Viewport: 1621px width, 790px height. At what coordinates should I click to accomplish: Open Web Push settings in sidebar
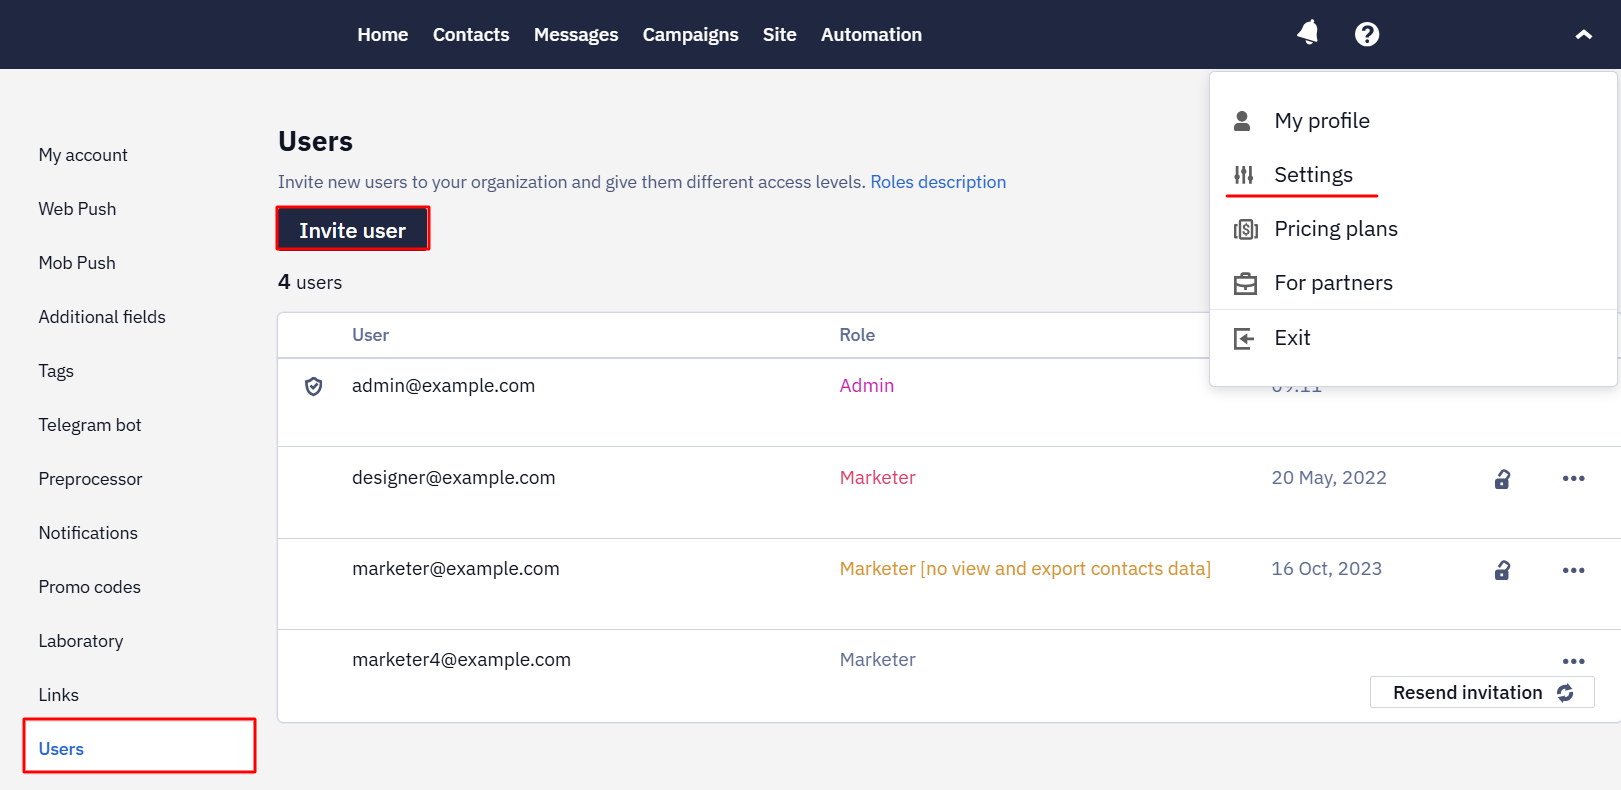point(77,209)
